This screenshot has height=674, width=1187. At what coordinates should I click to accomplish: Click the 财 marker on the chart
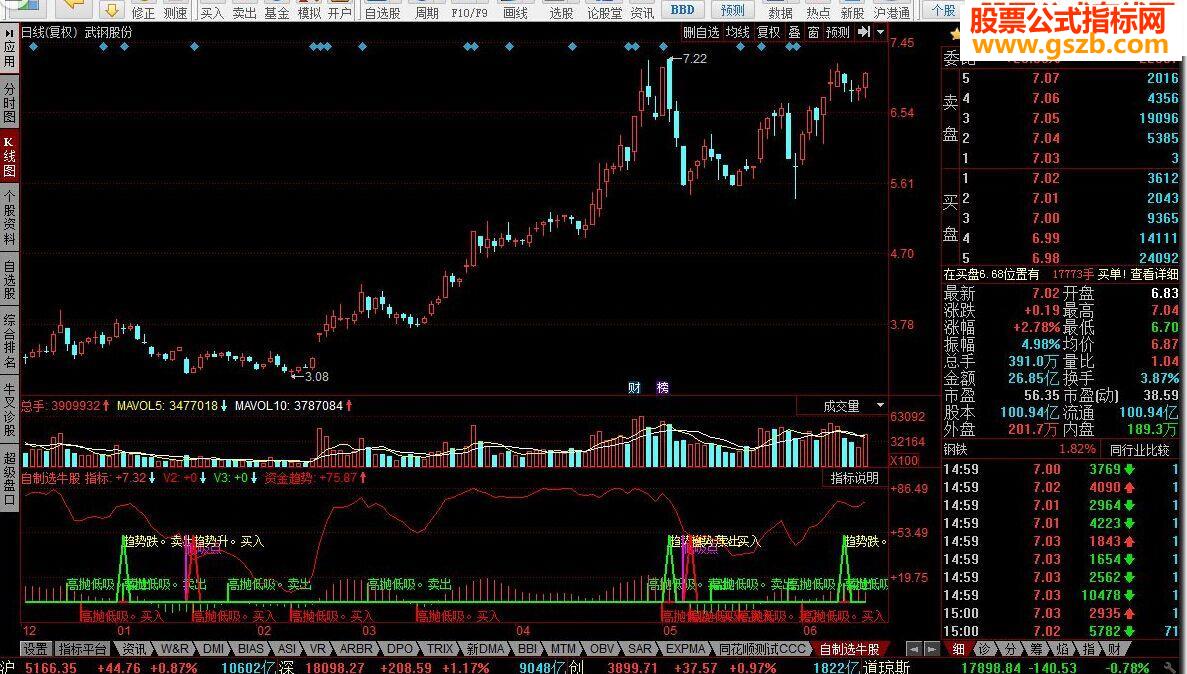point(634,388)
